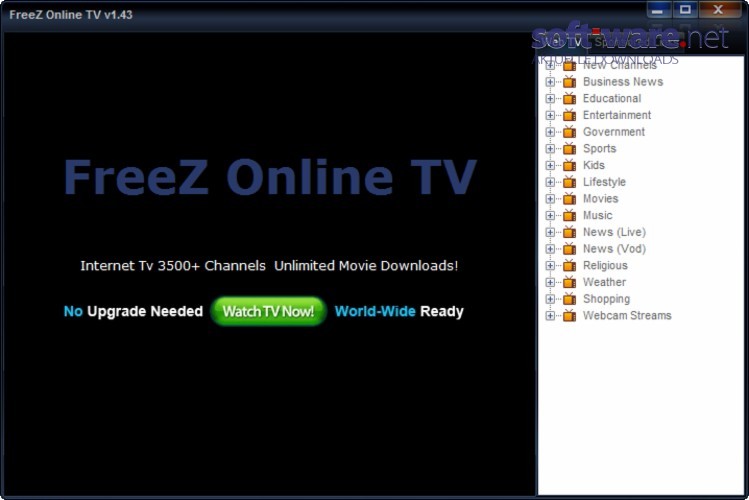749x500 pixels.
Task: Open the Weather node plus box
Action: (x=550, y=283)
